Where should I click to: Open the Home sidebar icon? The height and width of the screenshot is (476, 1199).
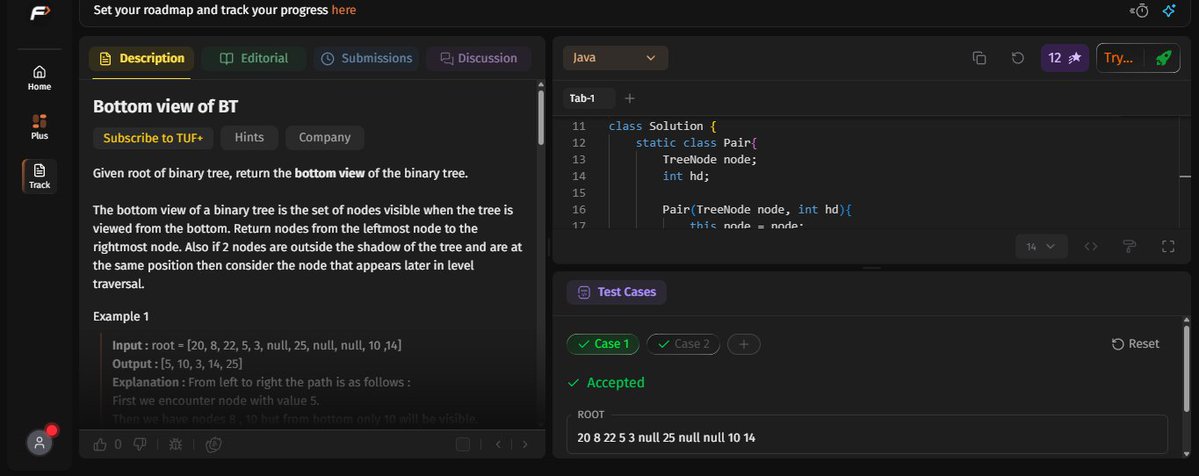39,78
